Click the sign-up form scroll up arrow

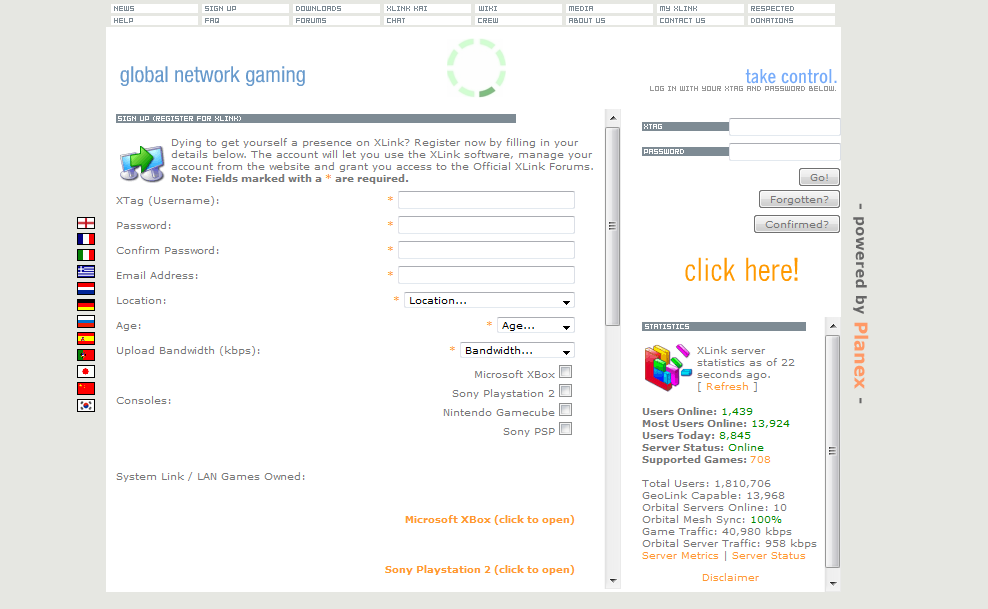(x=612, y=118)
